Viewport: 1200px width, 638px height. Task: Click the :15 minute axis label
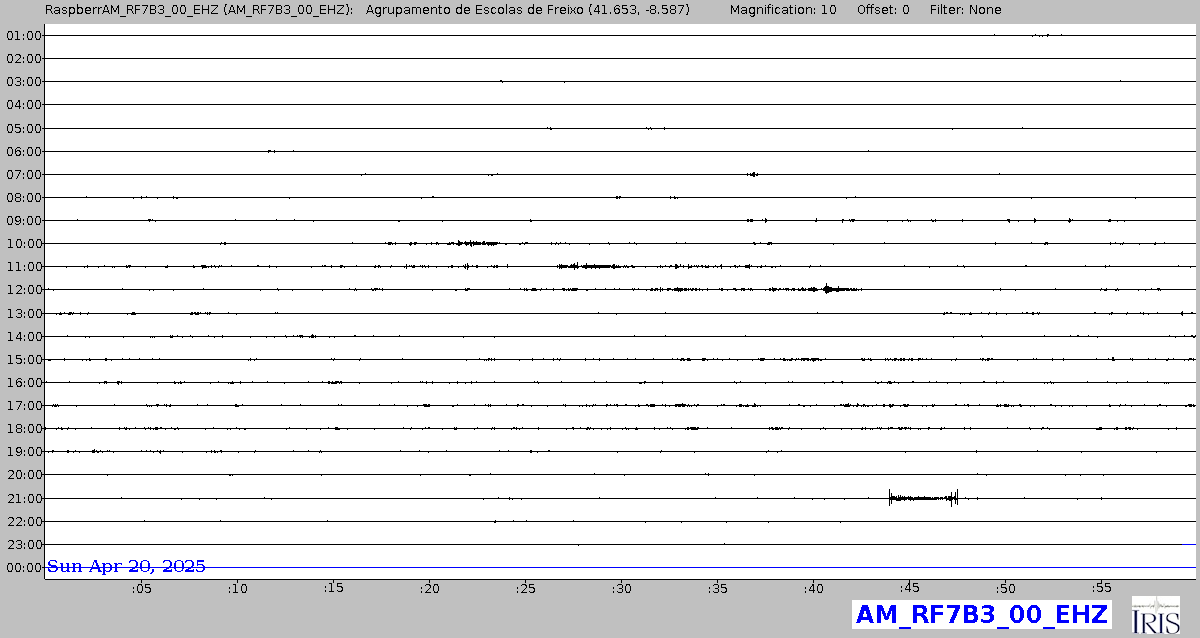click(333, 588)
